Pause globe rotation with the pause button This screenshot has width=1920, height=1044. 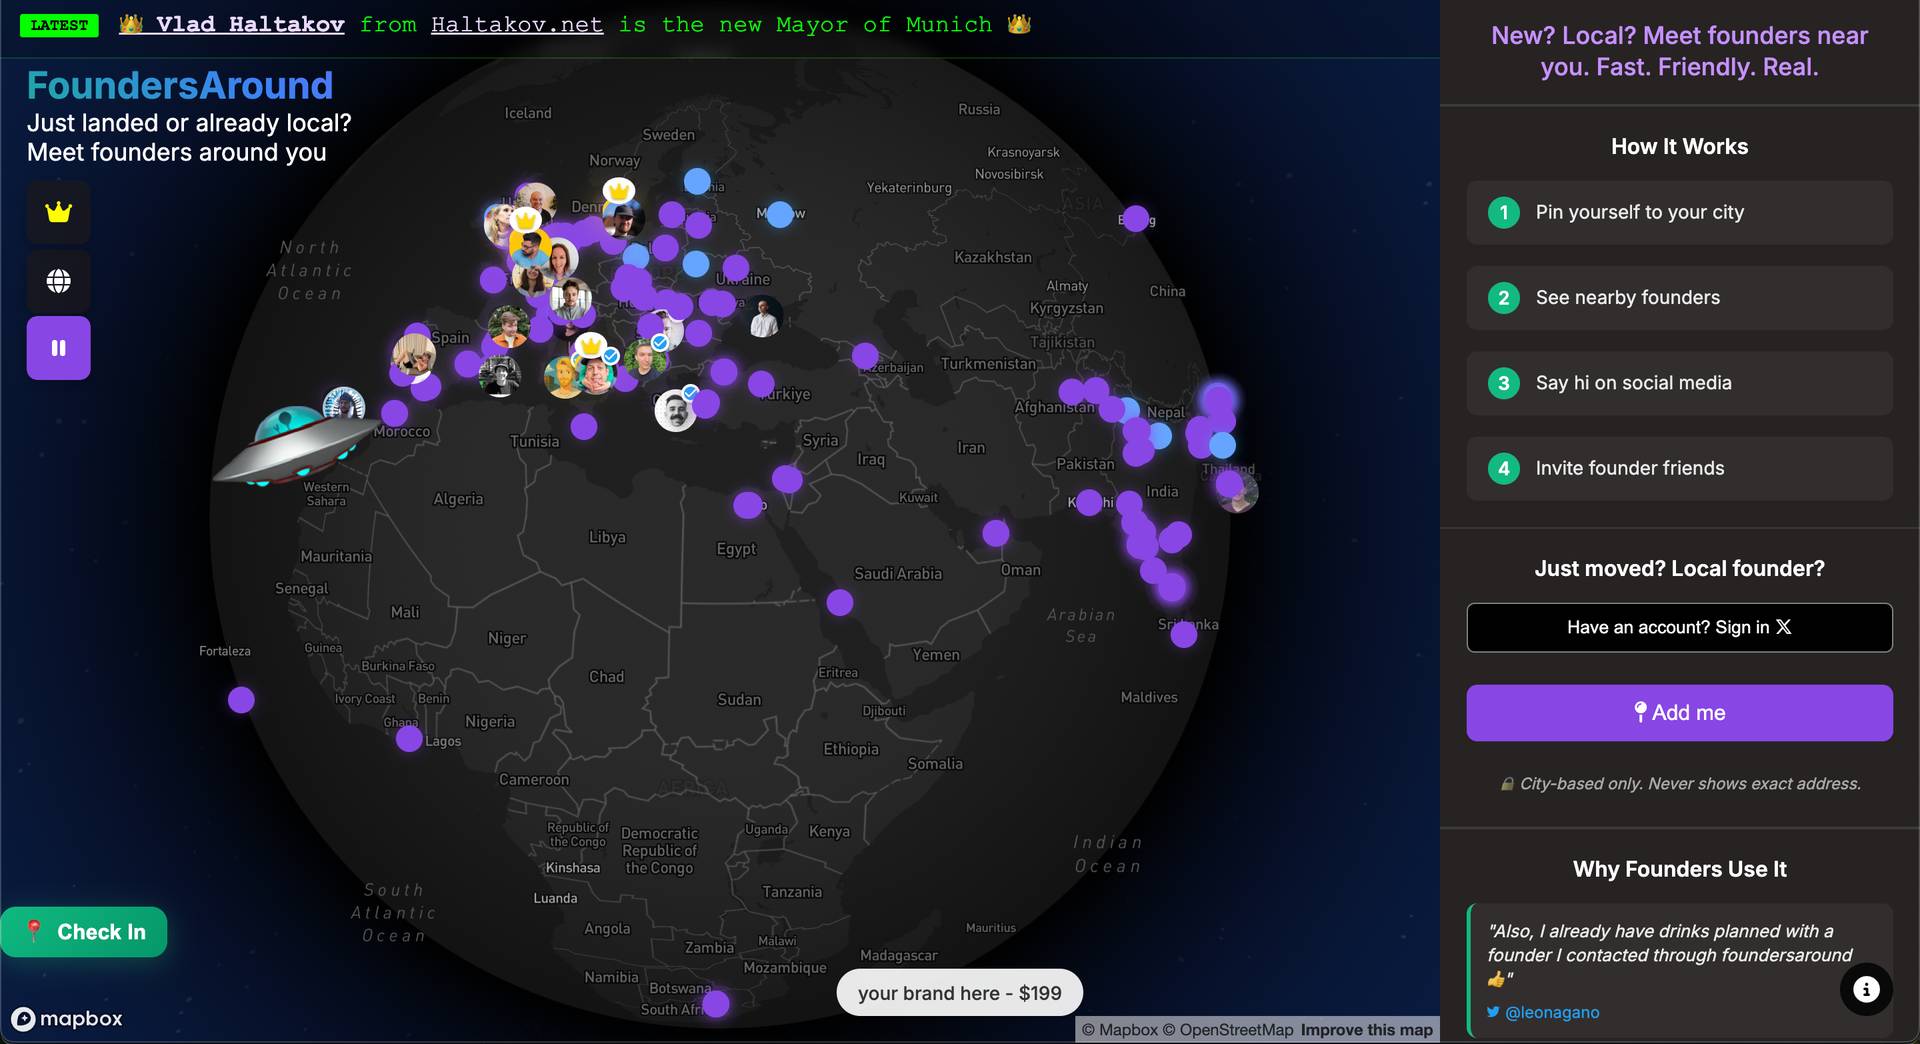58,348
